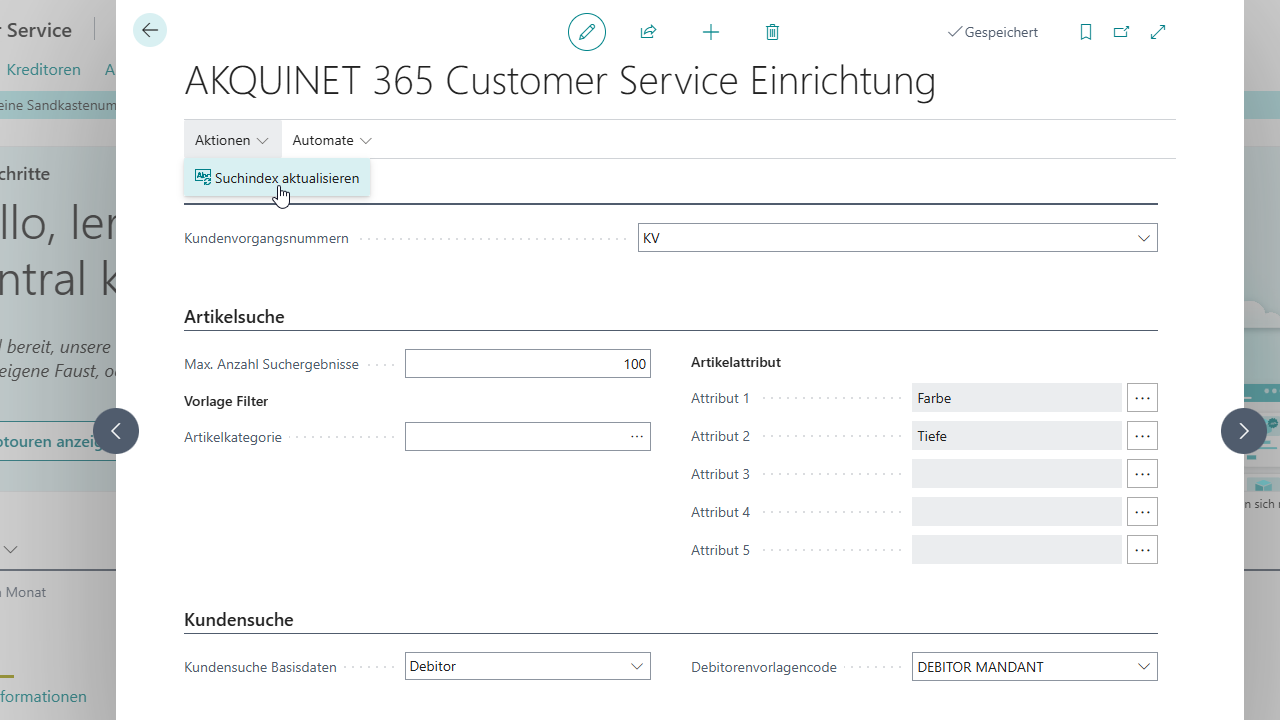This screenshot has width=1280, height=720.
Task: Go to previous record arrow
Action: tap(116, 431)
